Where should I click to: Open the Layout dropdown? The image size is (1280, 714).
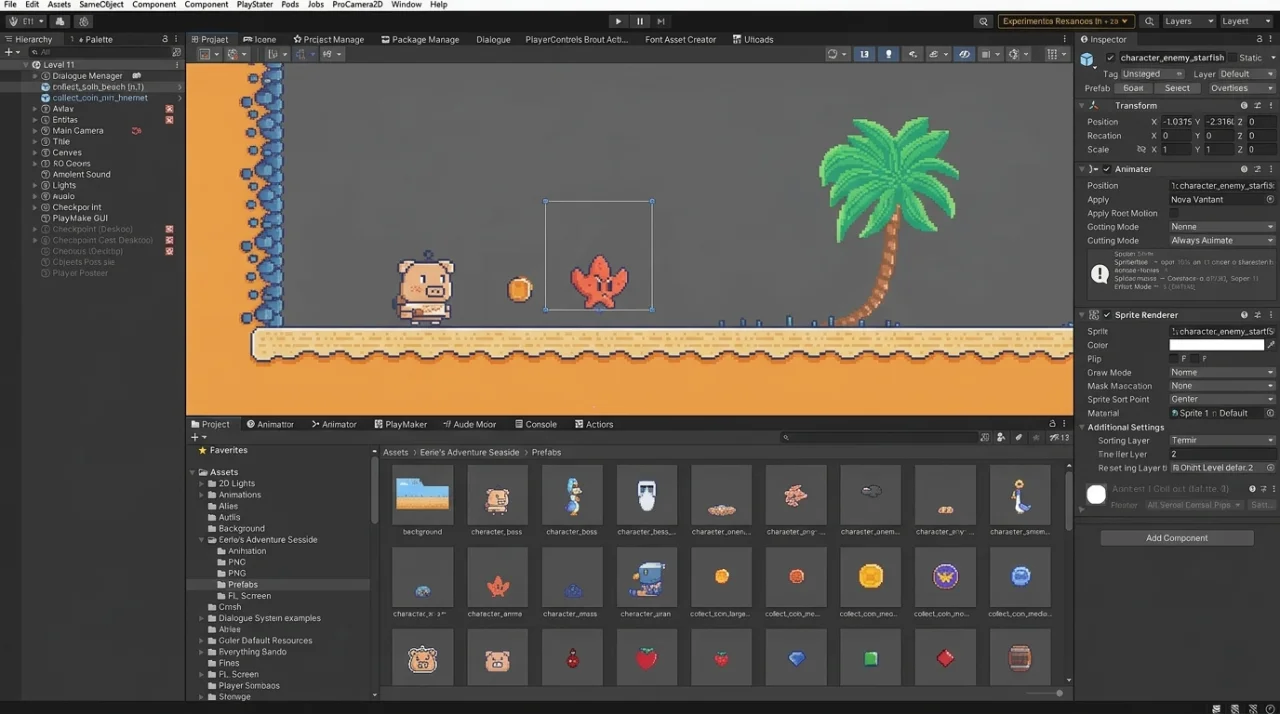[x=1247, y=21]
